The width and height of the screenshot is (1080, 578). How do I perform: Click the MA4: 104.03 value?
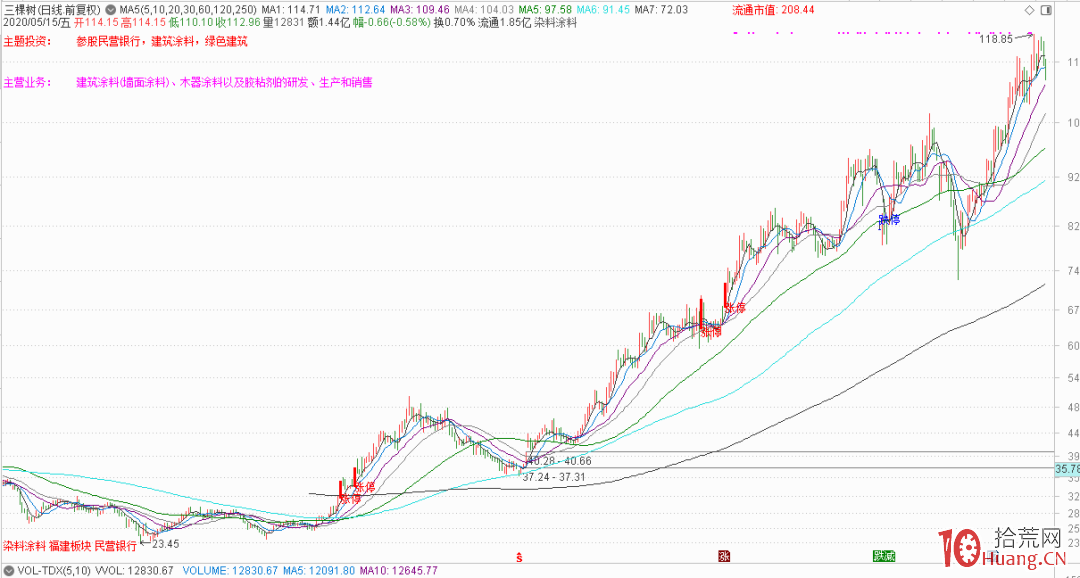click(x=484, y=10)
